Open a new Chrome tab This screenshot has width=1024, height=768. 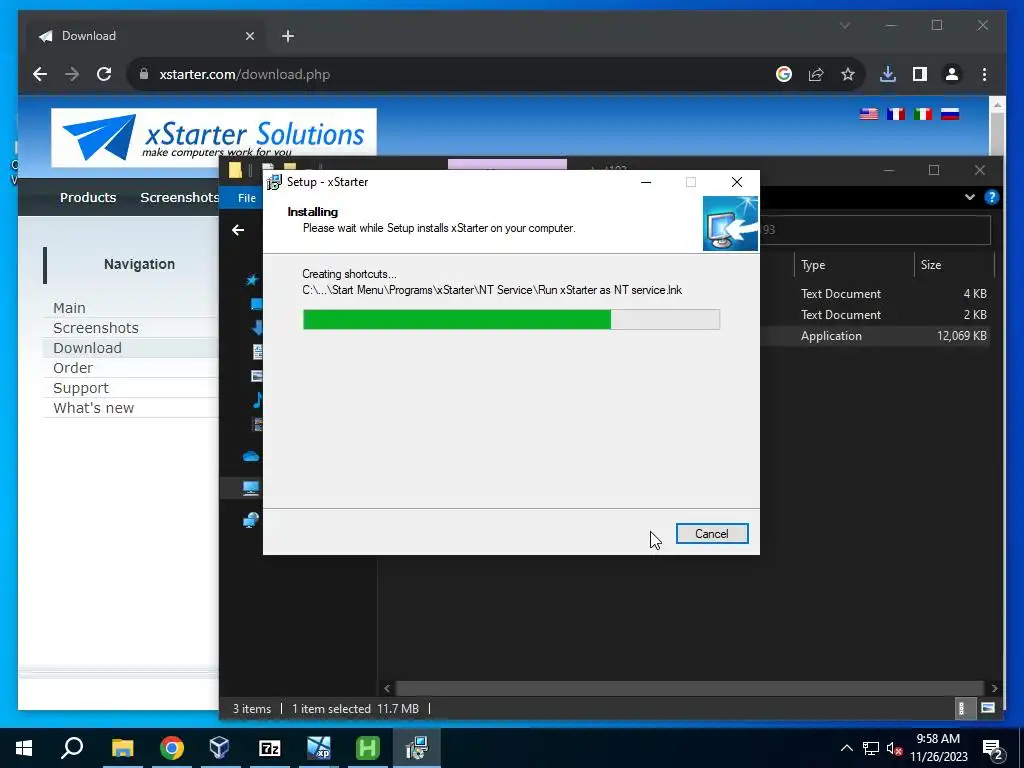click(288, 37)
